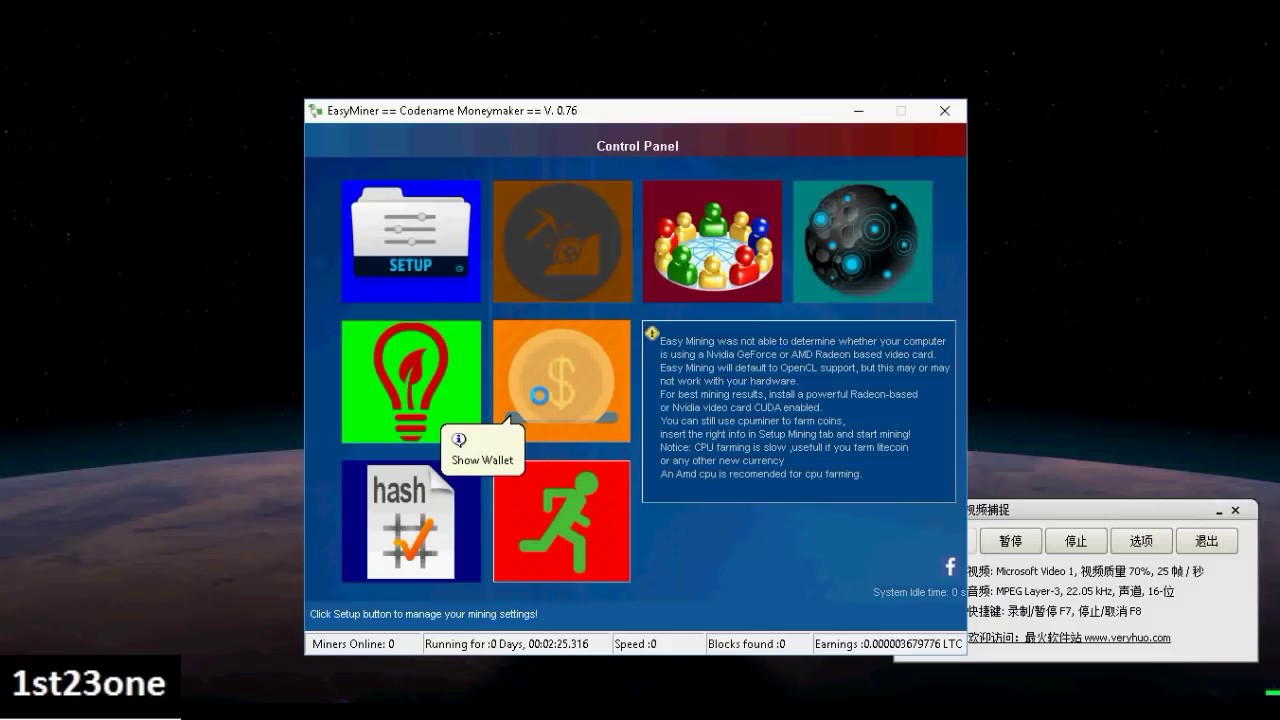1280x720 pixels.
Task: Visit the www.veryhuo.com link
Action: point(1126,637)
